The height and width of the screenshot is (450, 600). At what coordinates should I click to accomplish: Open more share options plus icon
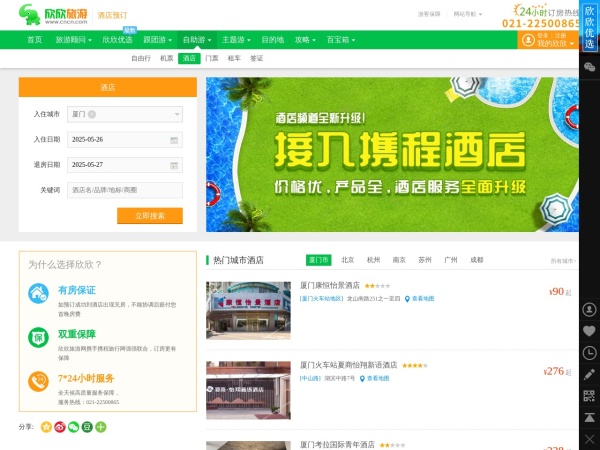[x=101, y=427]
